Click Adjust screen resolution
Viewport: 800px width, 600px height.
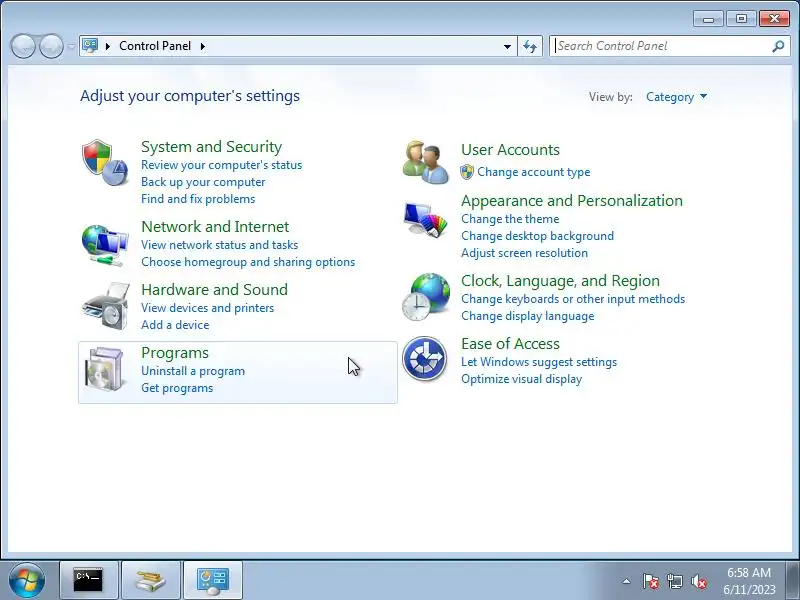coord(524,253)
